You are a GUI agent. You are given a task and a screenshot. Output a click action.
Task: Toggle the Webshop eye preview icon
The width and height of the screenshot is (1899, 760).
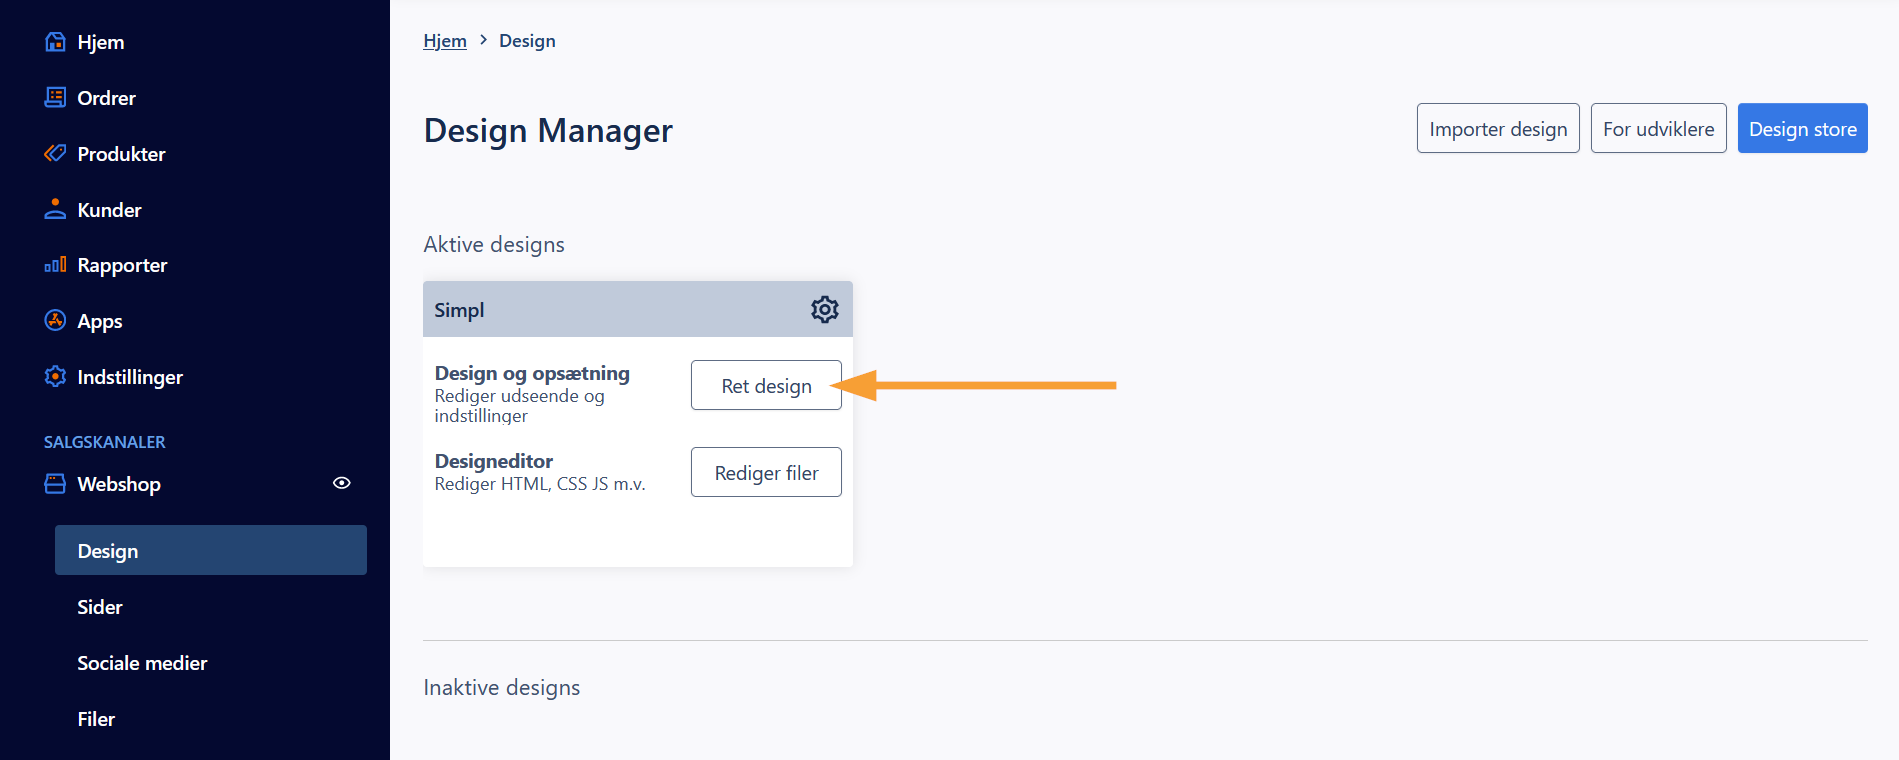pos(341,483)
